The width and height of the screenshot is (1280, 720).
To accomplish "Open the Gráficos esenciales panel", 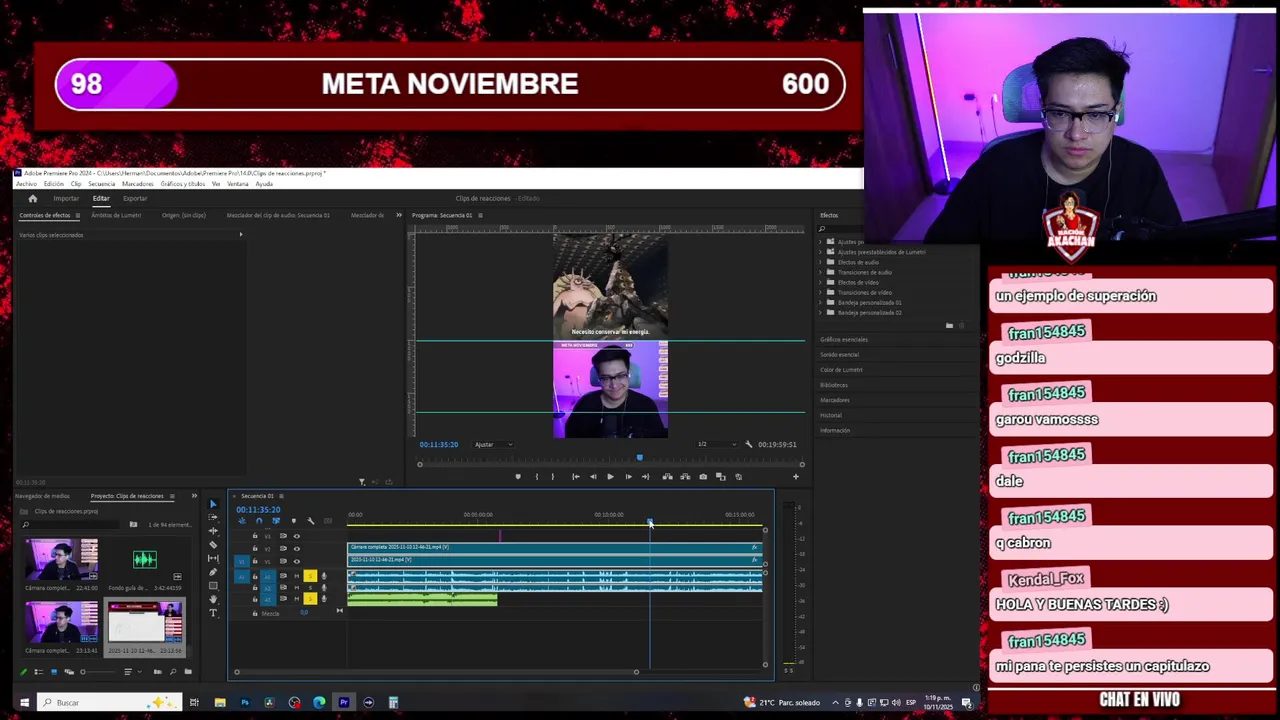I will point(844,339).
